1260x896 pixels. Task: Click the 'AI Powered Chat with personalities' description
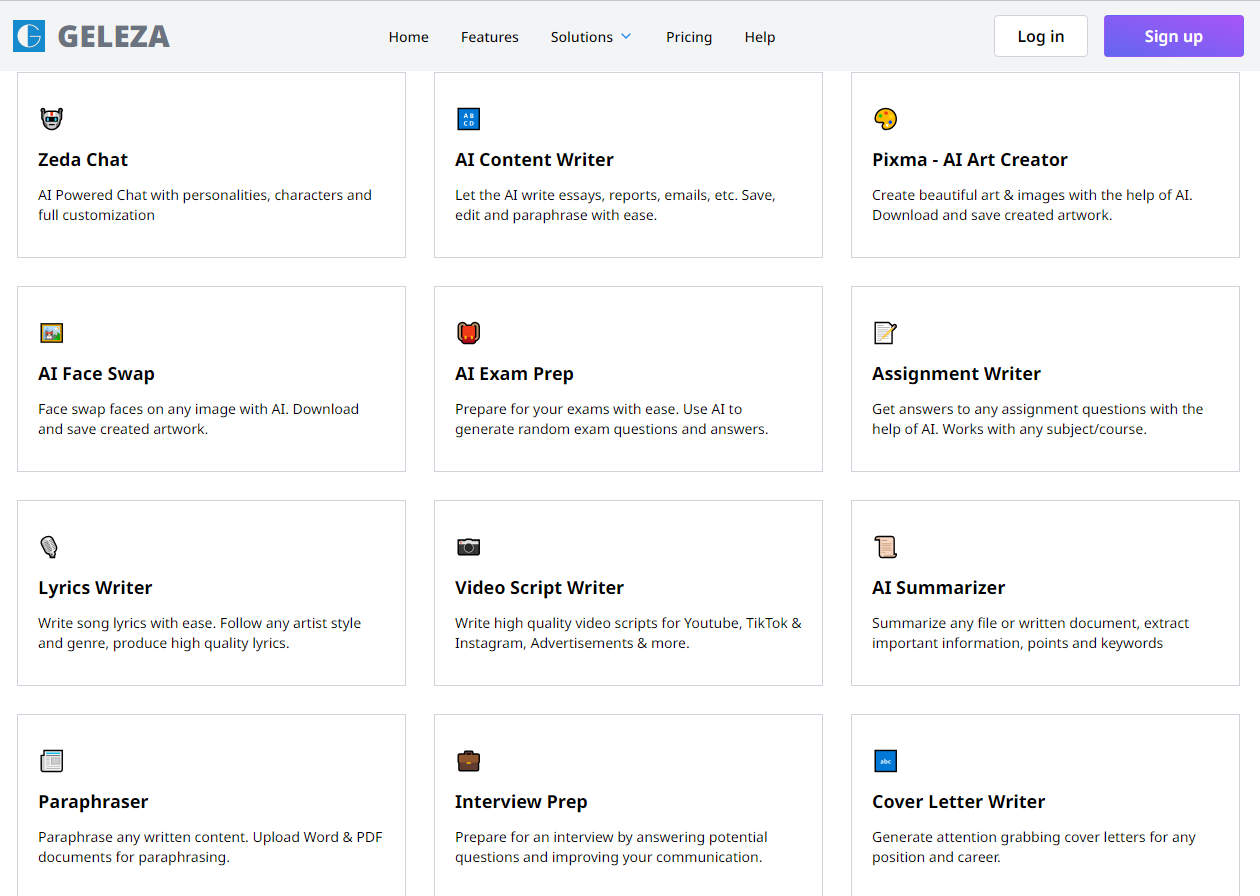[205, 205]
